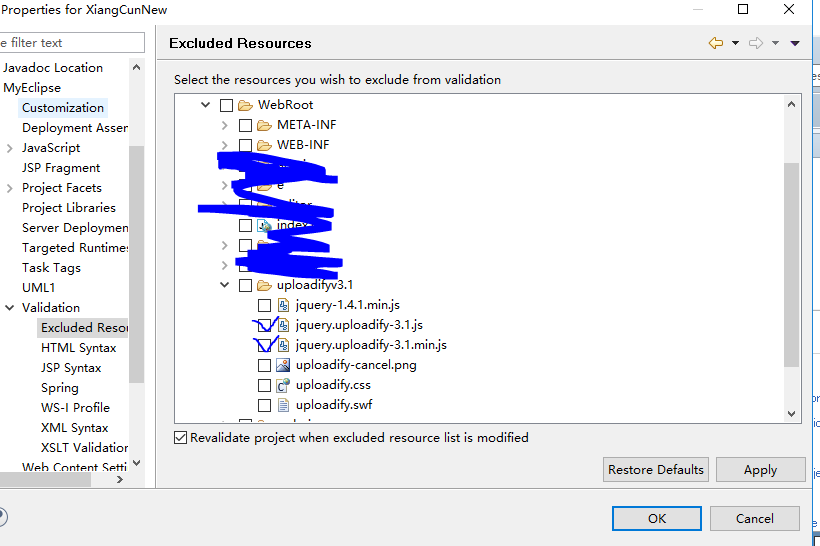Open the HTML Syntax validation page
Screen dimensions: 820x546
pos(78,348)
